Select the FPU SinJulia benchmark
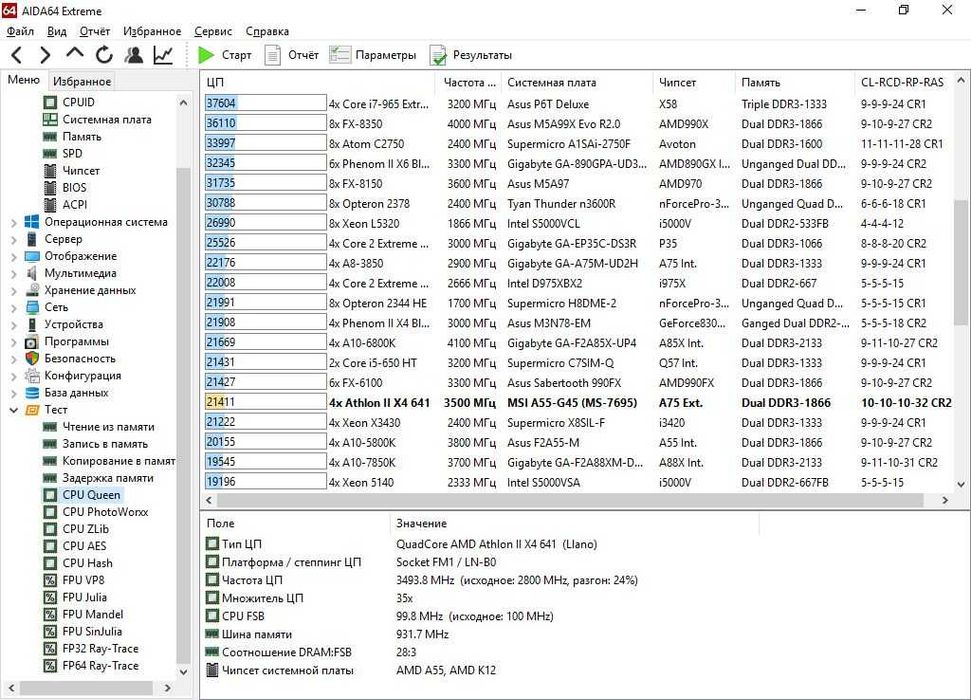 [x=92, y=631]
